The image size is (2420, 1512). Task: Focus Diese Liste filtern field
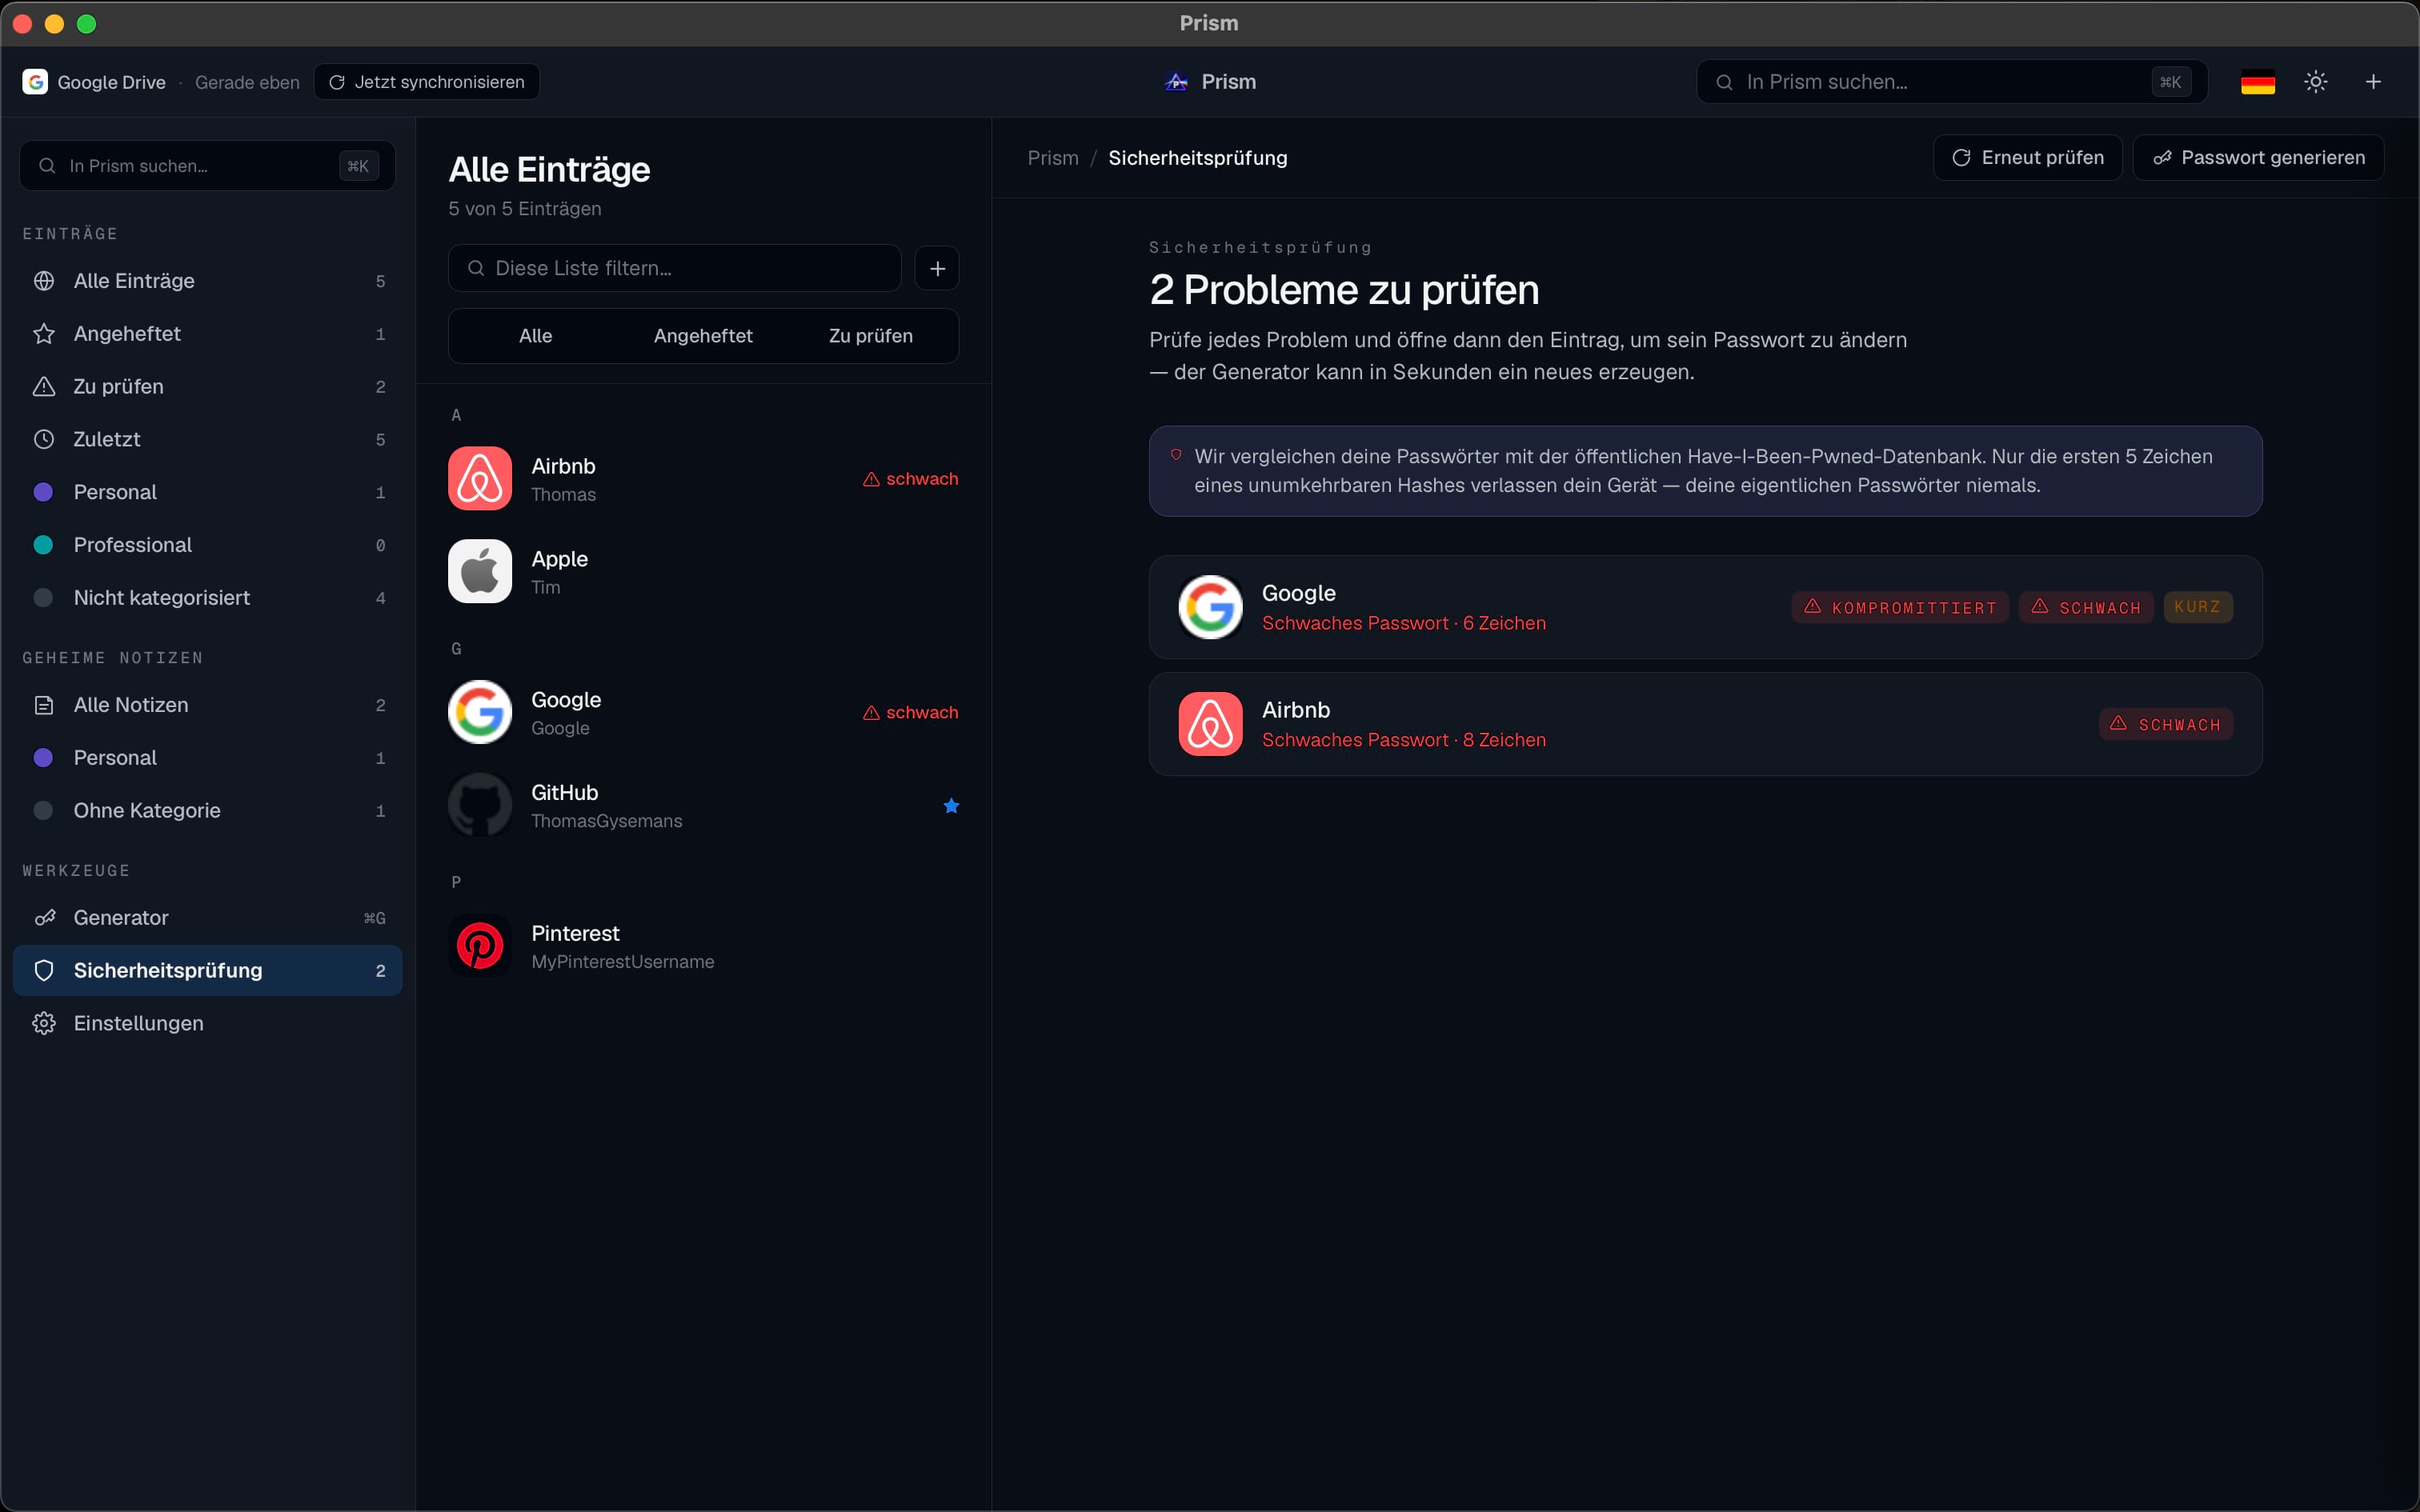tap(675, 268)
